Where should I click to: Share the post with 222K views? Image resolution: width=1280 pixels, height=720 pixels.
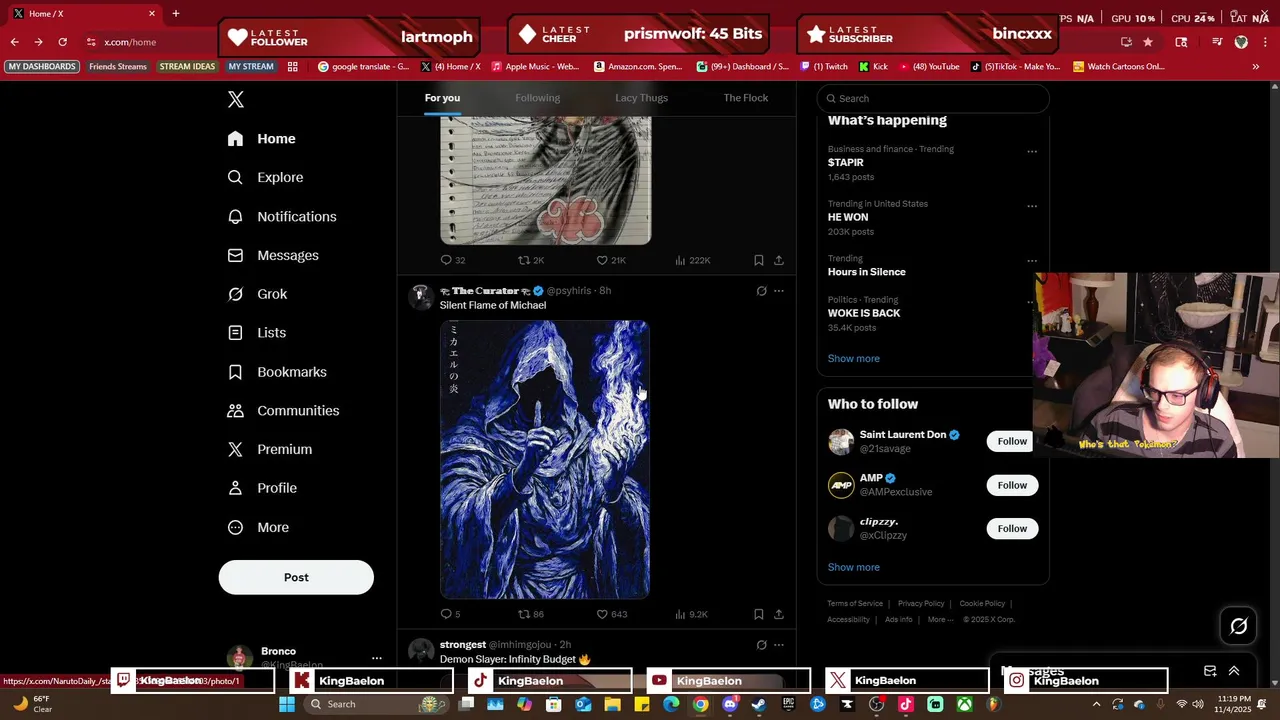click(779, 260)
